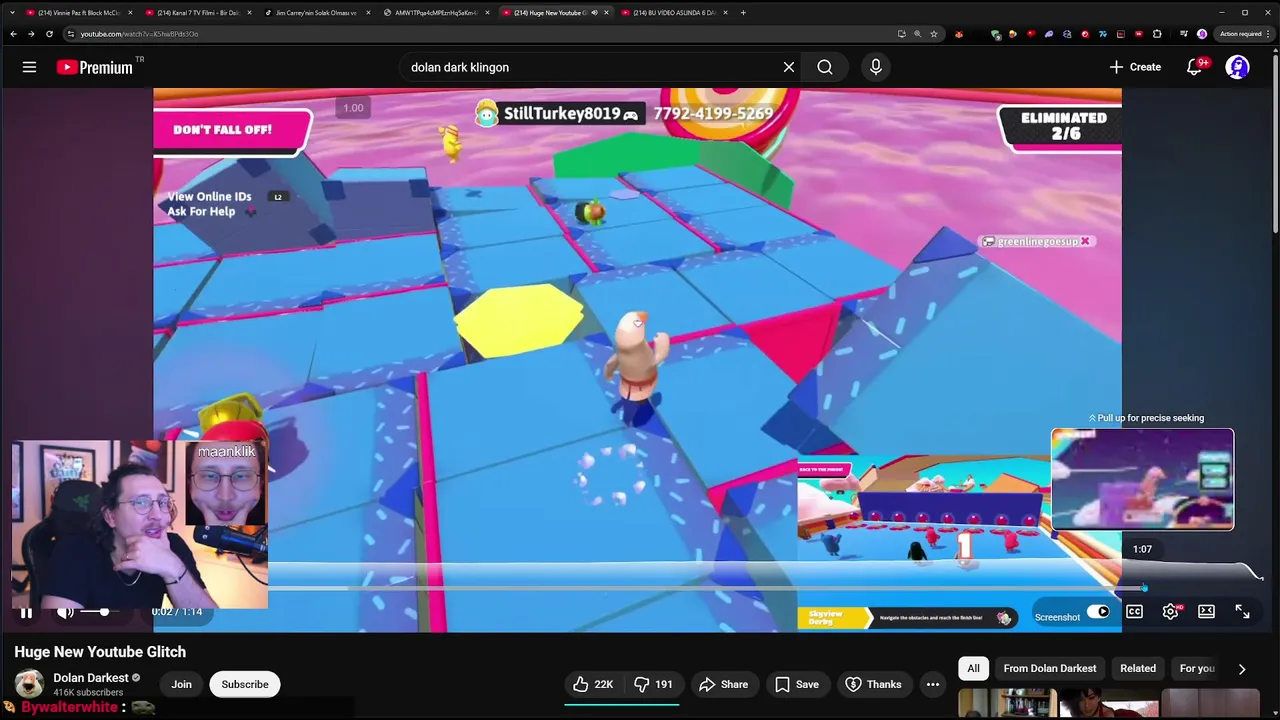1280x720 pixels.
Task: Click the seek preview thumbnail at 1:07
Action: 1142,479
